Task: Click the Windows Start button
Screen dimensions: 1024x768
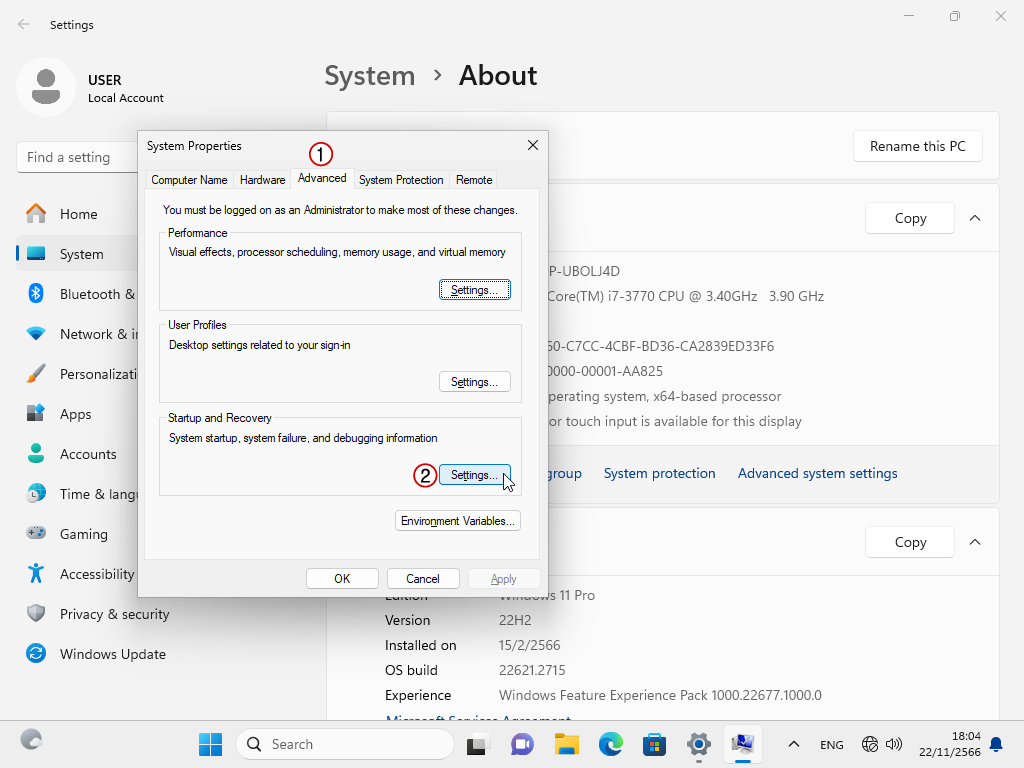Action: (210, 744)
